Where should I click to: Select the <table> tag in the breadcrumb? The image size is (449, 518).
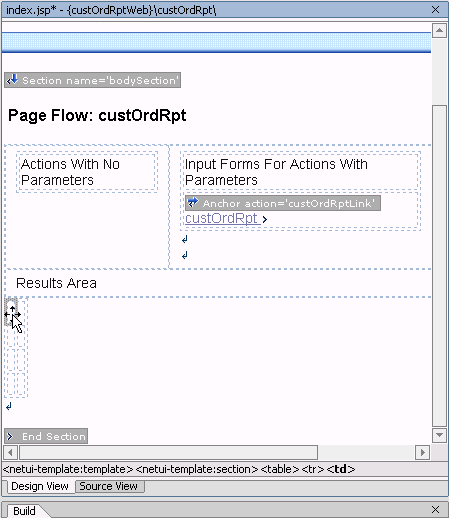tap(280, 469)
